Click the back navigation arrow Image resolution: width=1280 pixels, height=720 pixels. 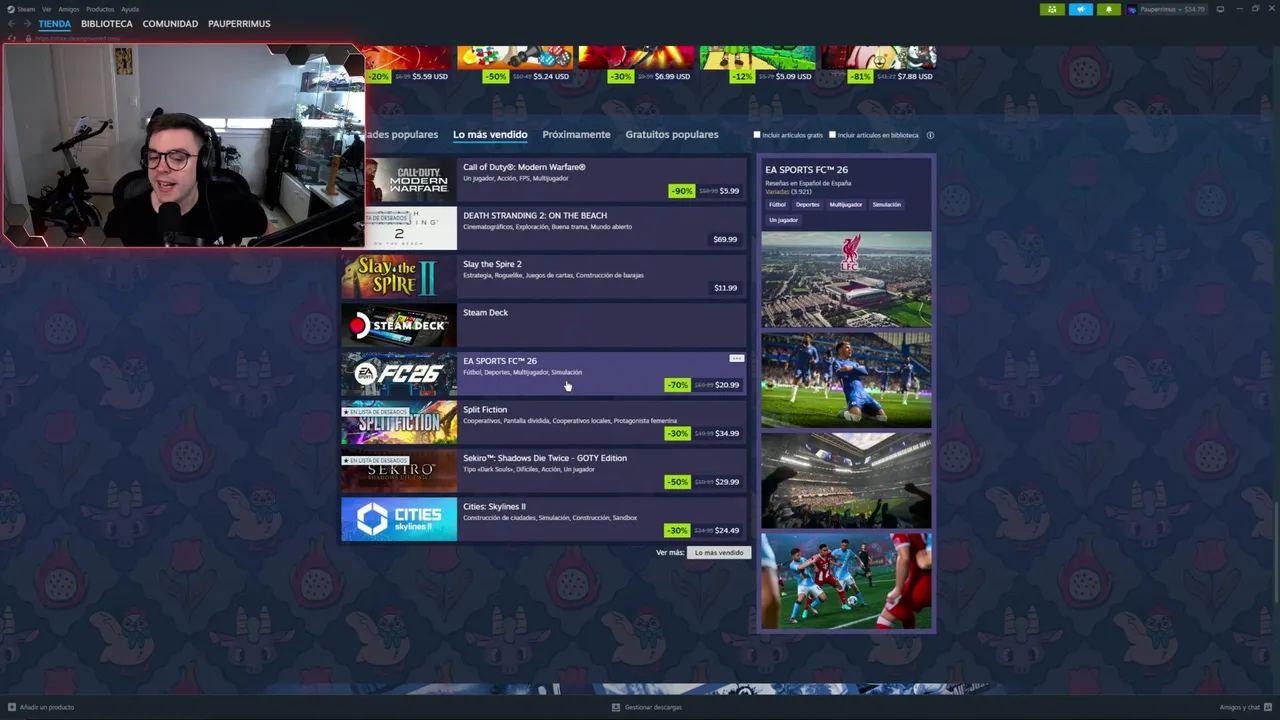click(12, 24)
